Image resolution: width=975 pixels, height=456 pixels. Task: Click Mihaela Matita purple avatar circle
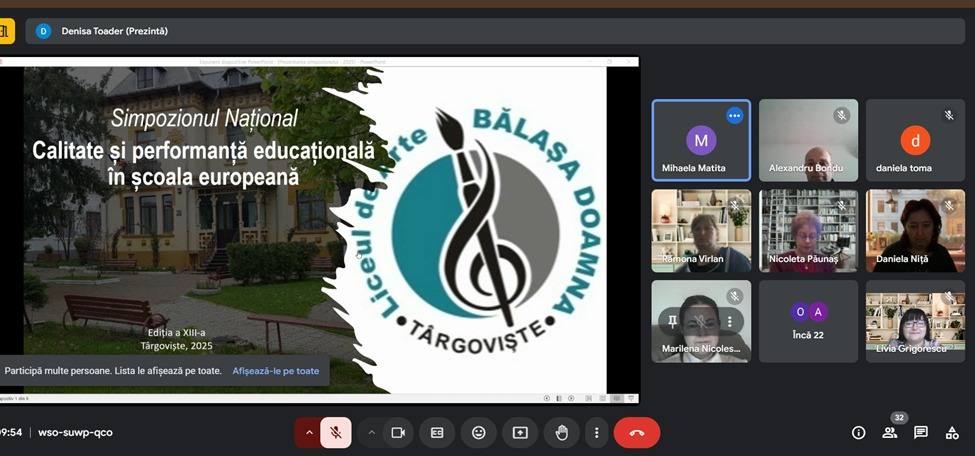(701, 140)
